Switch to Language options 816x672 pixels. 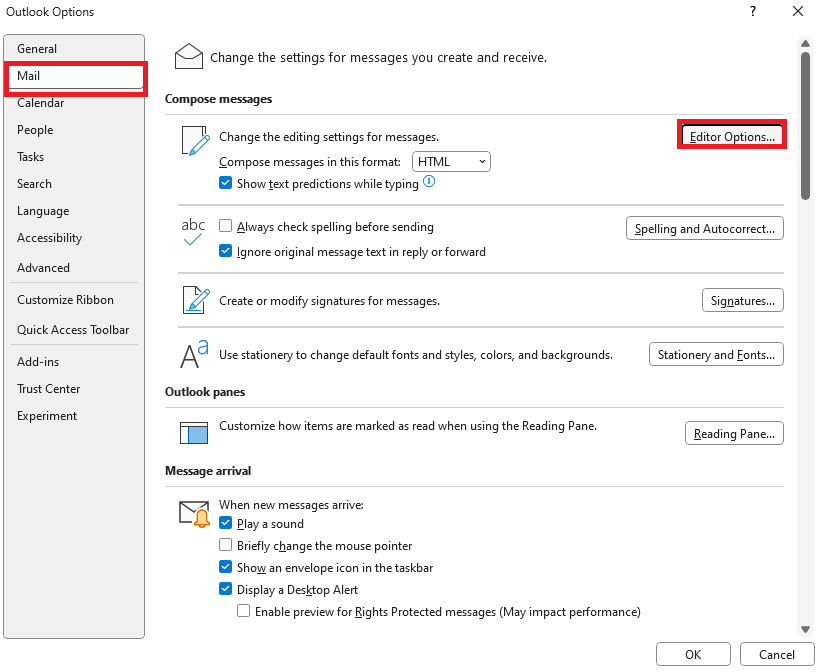point(74,211)
